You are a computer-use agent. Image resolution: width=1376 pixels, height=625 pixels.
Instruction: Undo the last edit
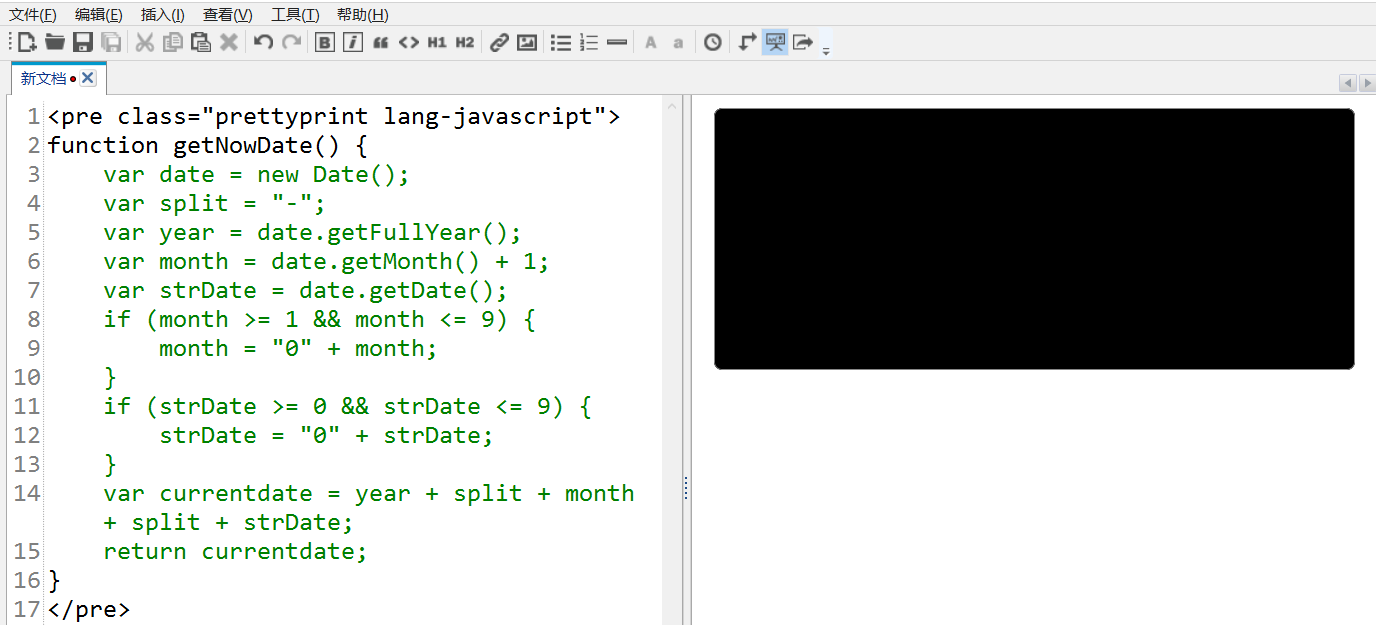click(263, 42)
